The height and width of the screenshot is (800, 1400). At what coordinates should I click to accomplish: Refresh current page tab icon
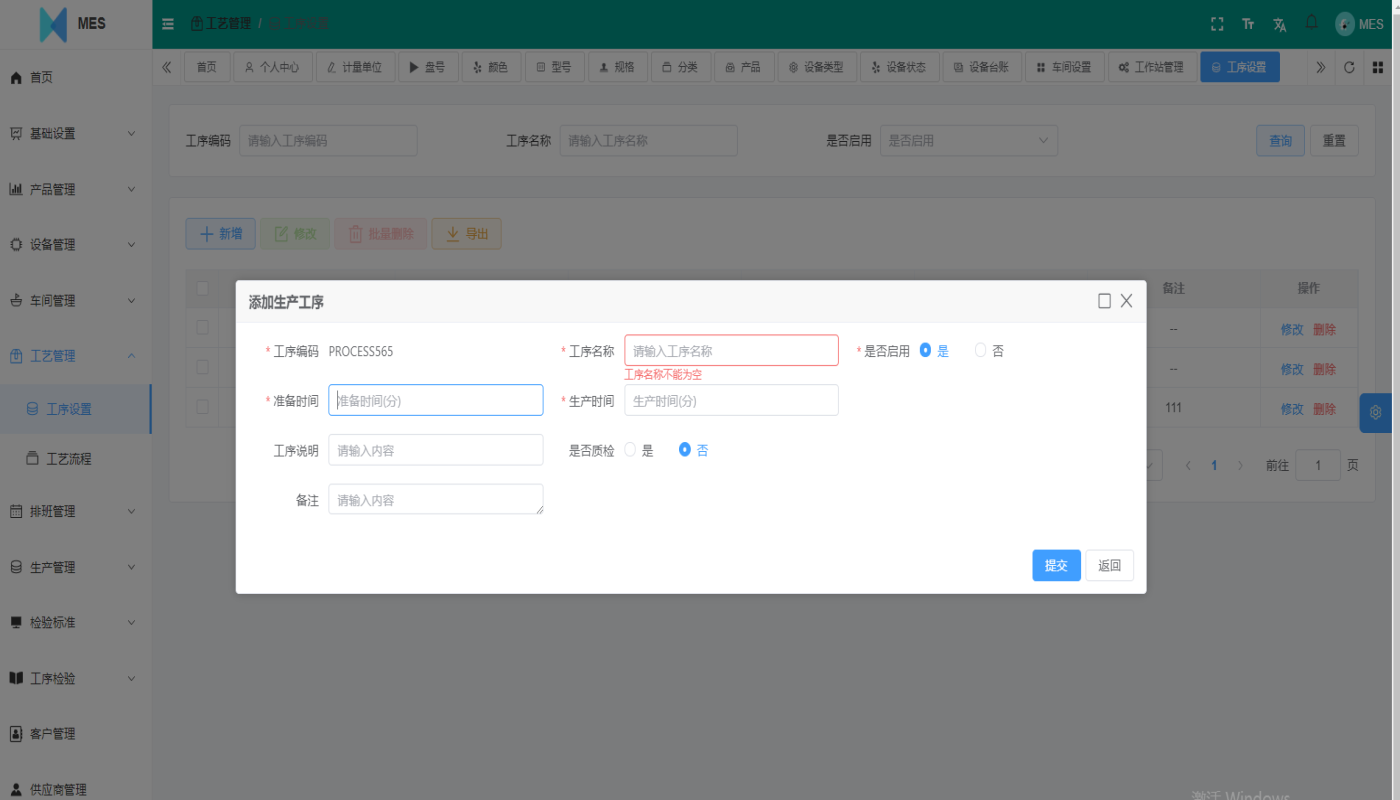pyautogui.click(x=1349, y=67)
